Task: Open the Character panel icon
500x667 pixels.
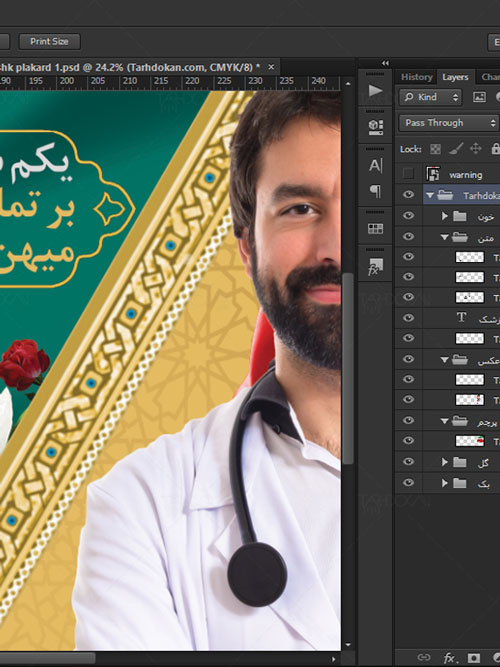Action: coord(375,165)
